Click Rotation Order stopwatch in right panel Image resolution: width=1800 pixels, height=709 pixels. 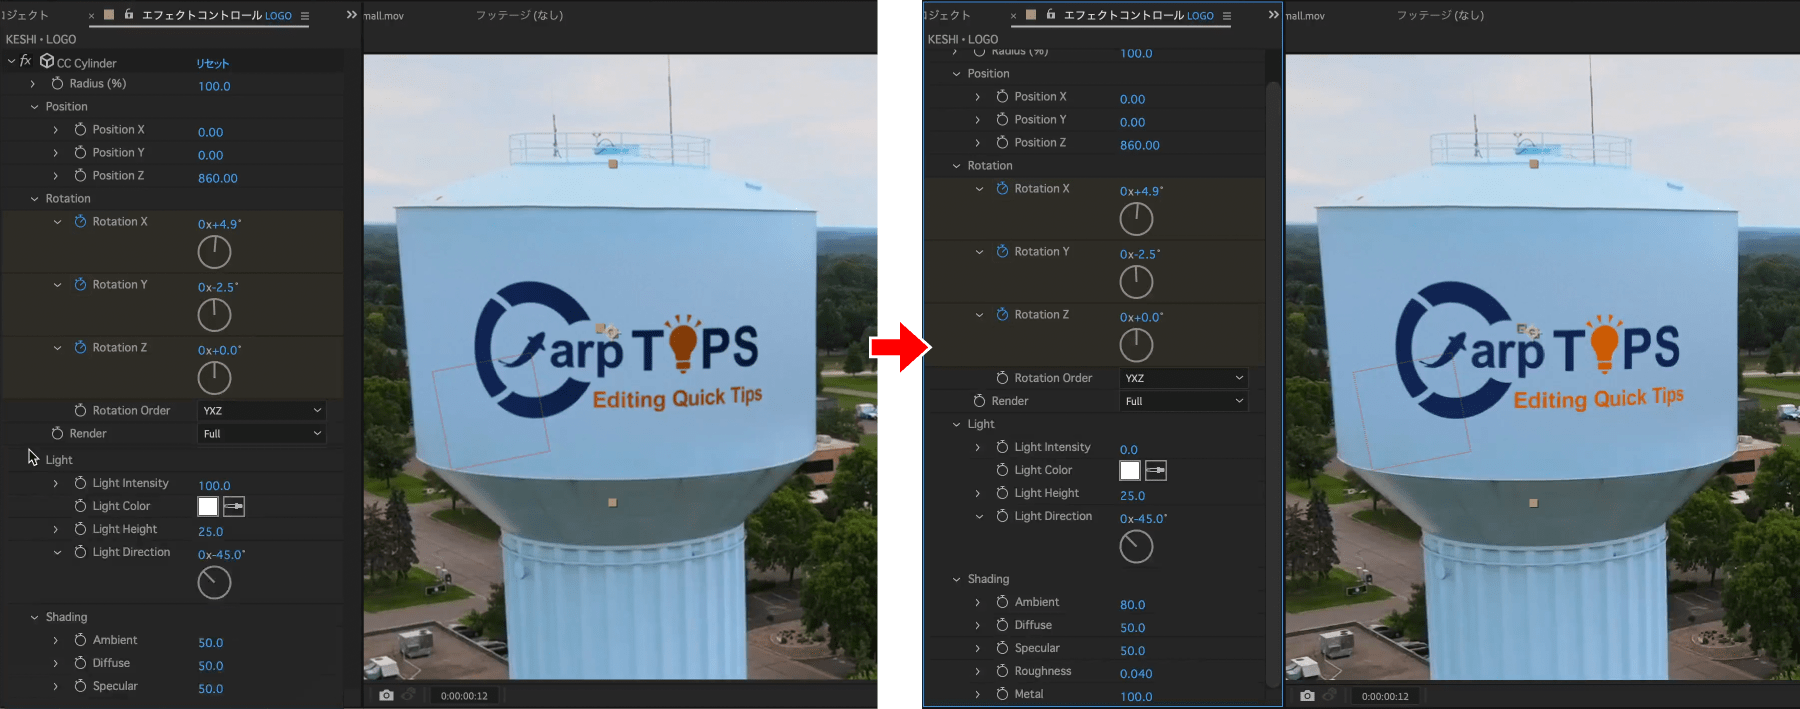tap(1002, 378)
